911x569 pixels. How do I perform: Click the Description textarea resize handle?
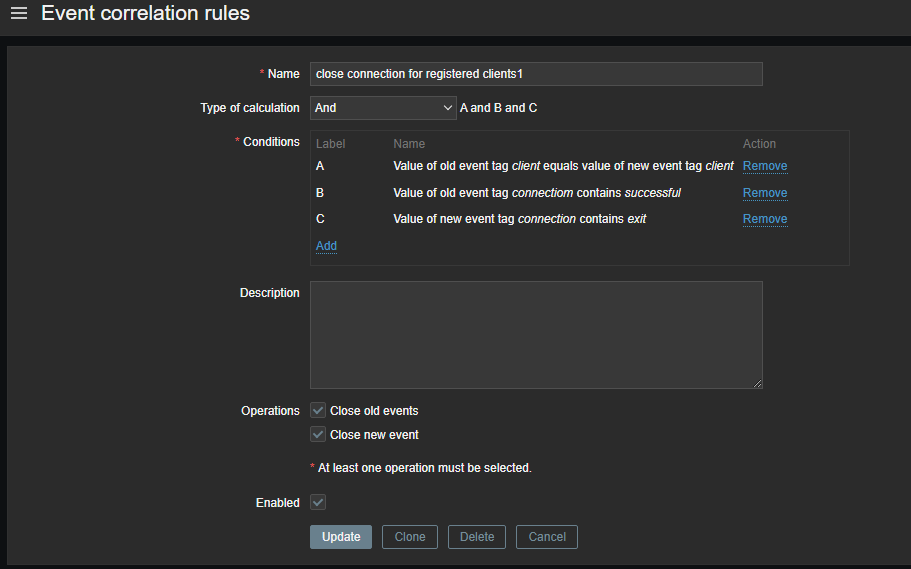(758, 383)
